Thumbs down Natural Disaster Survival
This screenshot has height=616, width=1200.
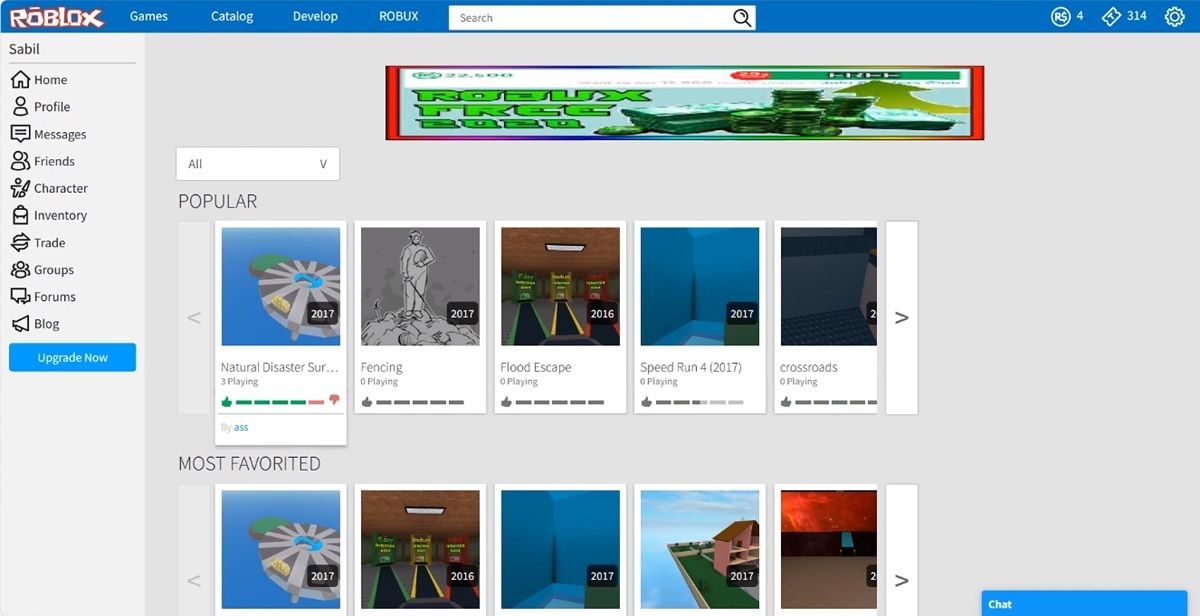point(333,400)
